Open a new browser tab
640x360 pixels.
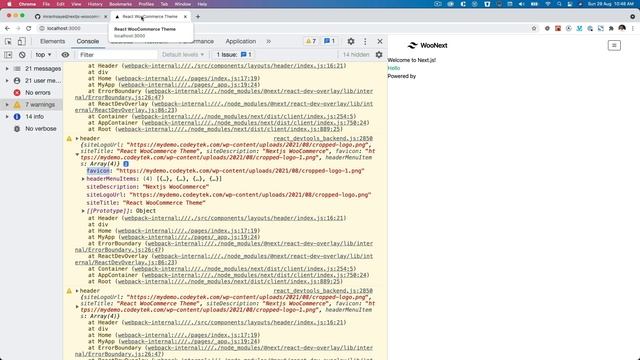(198, 17)
